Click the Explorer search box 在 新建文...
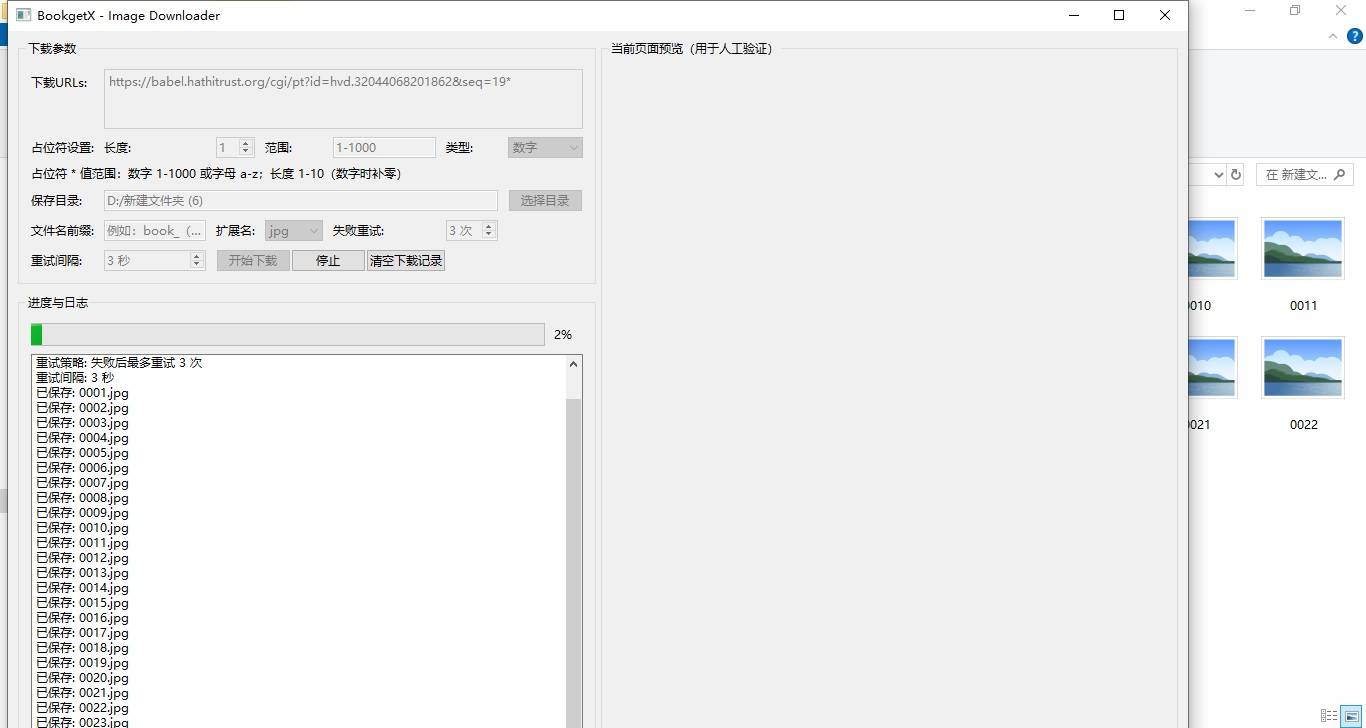 tap(1304, 174)
